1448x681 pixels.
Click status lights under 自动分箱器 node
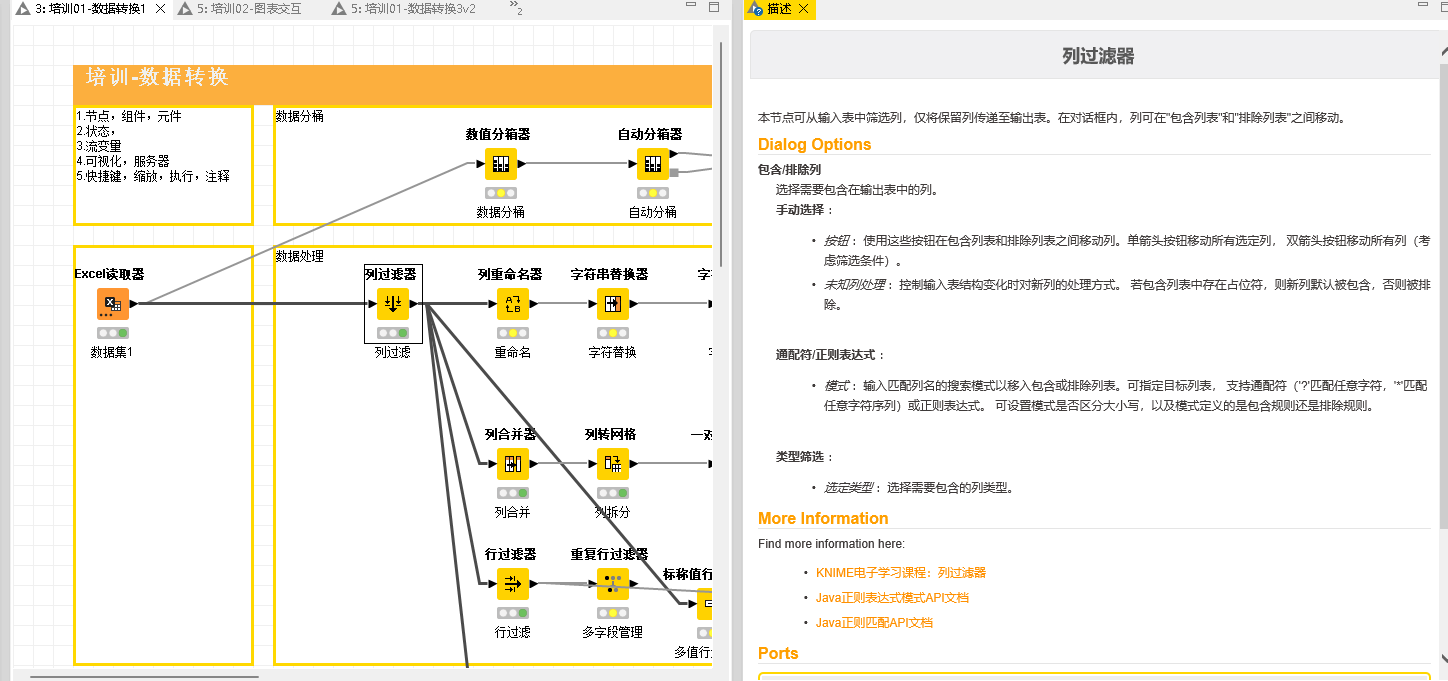[x=653, y=193]
